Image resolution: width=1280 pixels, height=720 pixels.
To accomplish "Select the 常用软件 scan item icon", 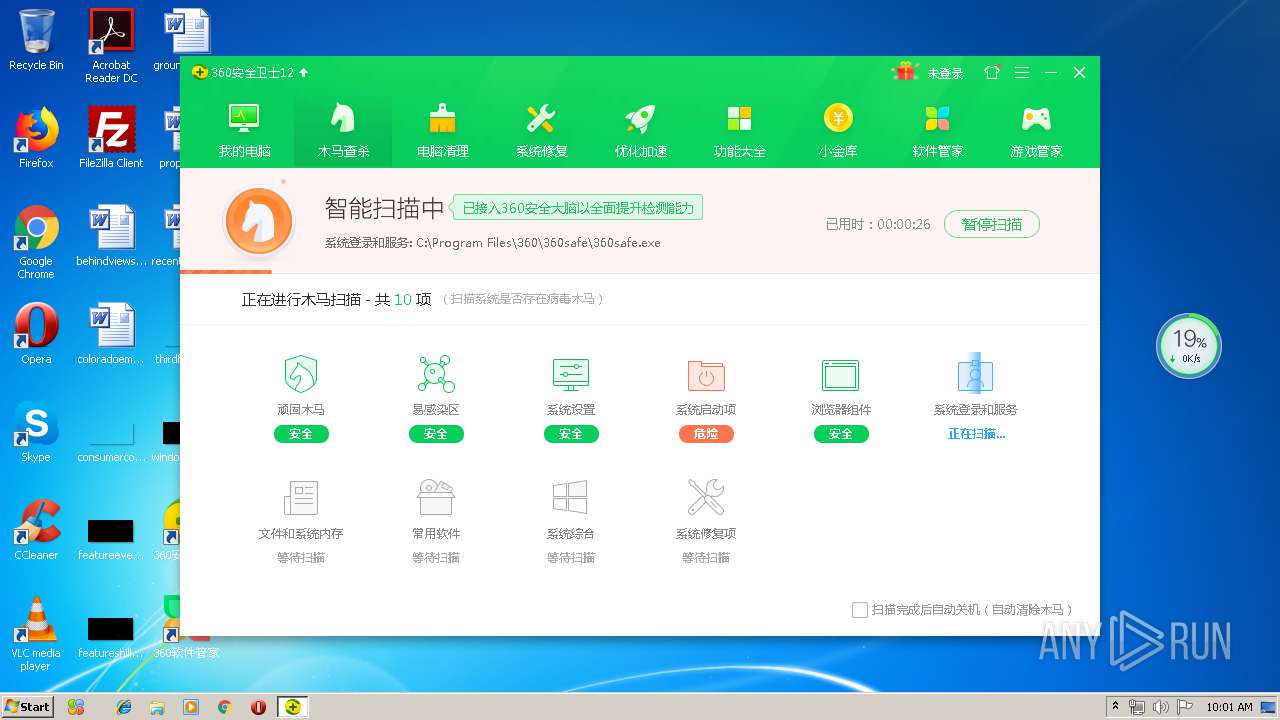I will coord(436,498).
